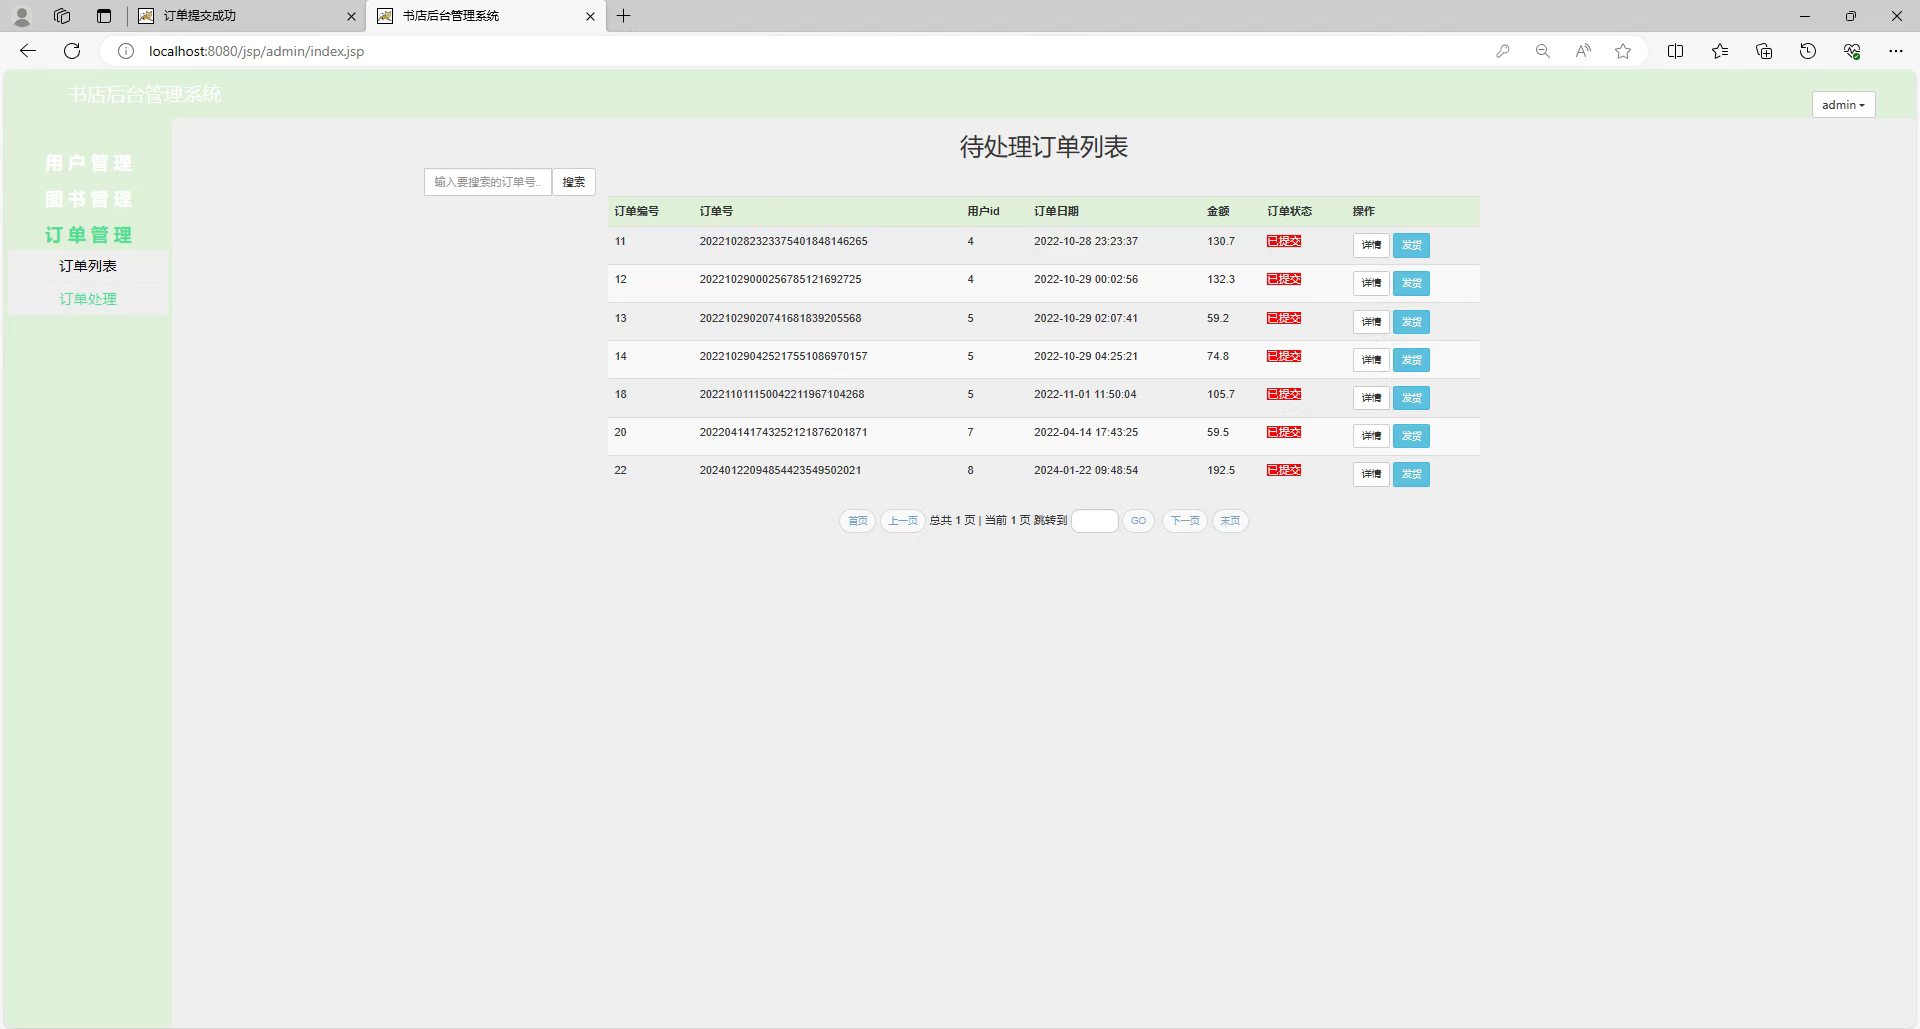This screenshot has height=1029, width=1920.
Task: Close the 订单提交成功 tab
Action: 351,16
